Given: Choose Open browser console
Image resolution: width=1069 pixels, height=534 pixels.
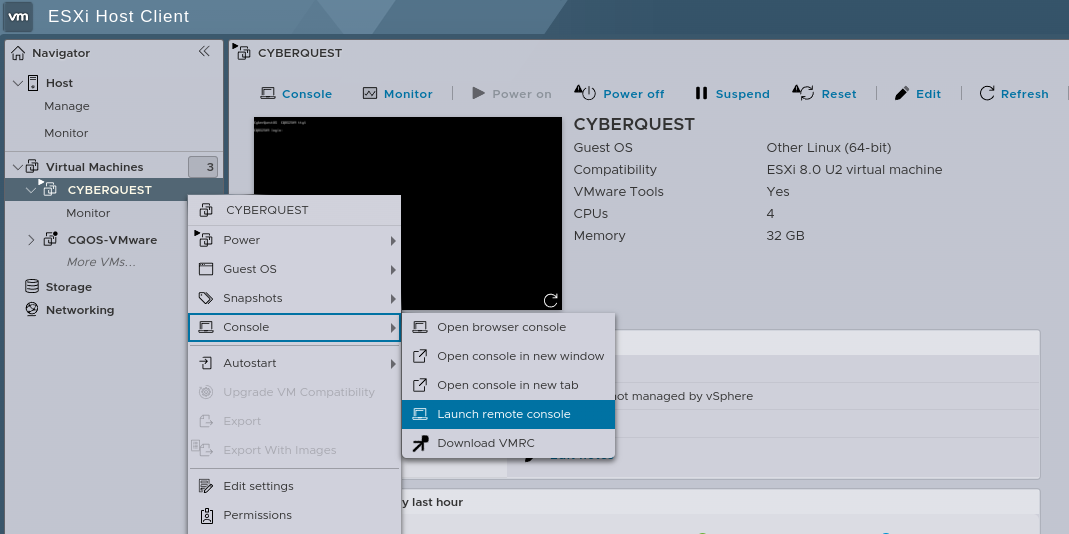Looking at the screenshot, I should pos(501,327).
